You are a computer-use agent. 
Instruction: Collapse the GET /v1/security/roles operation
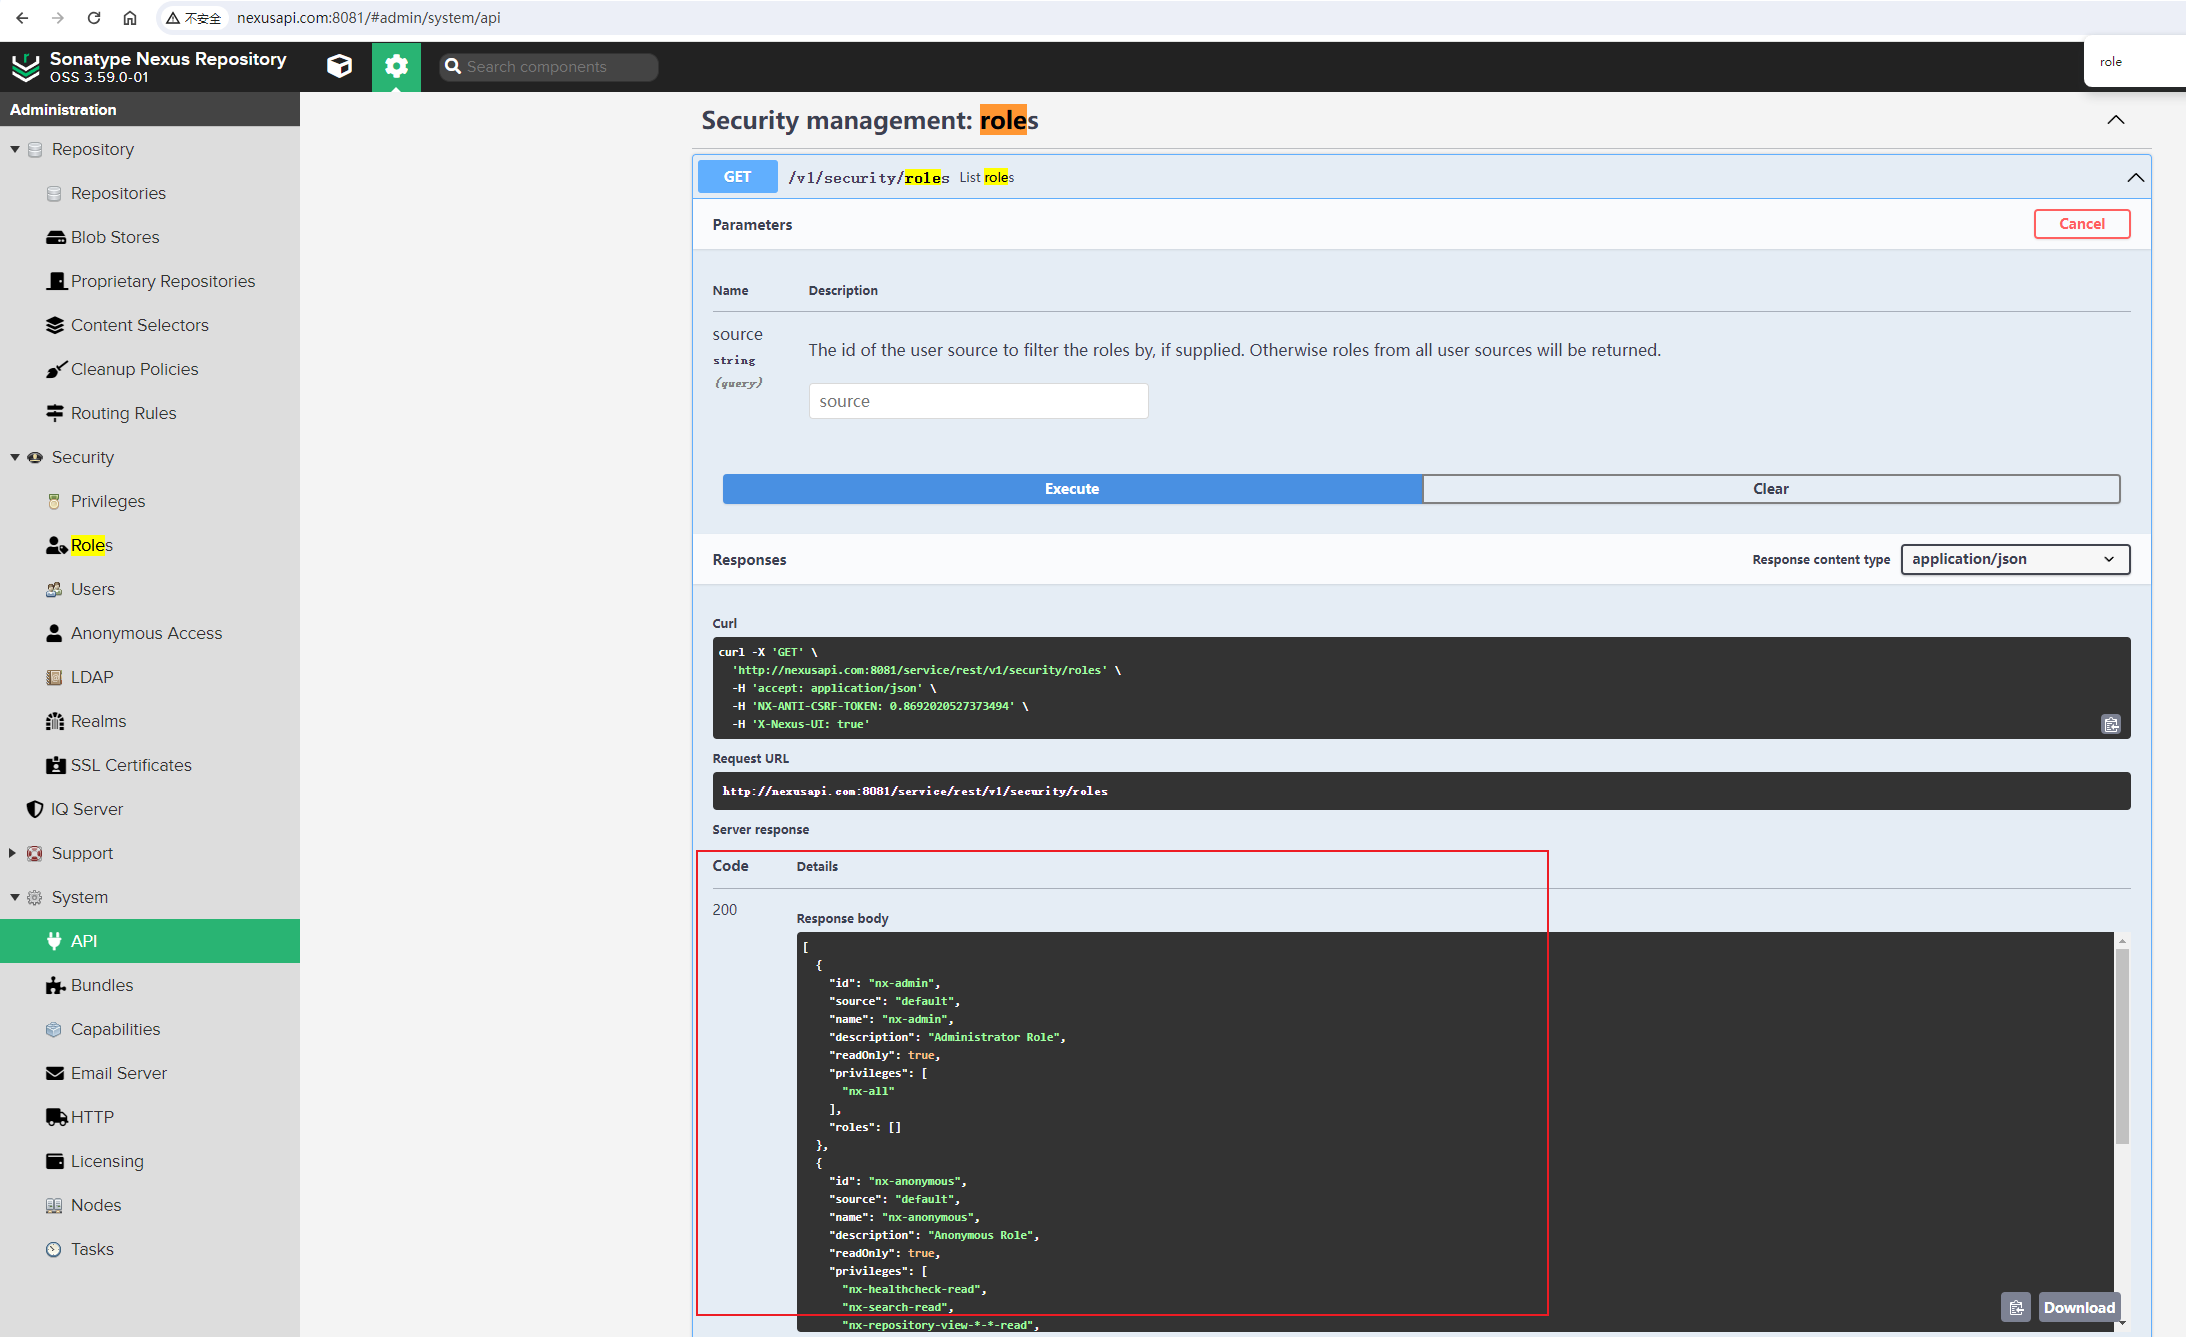pos(2136,177)
